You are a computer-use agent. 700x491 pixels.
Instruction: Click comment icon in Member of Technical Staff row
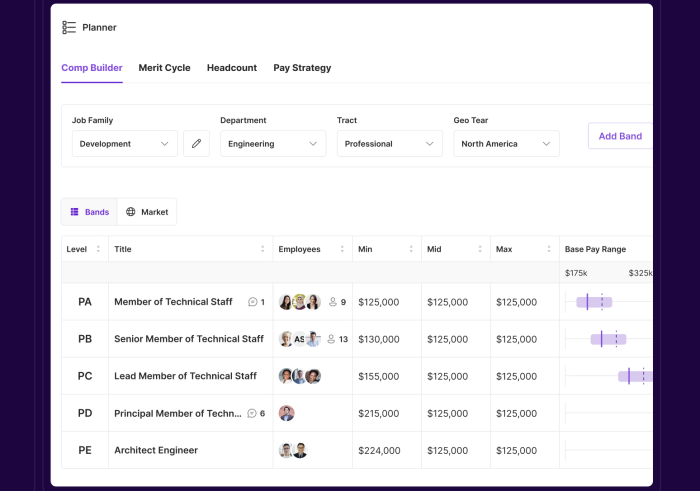[252, 302]
